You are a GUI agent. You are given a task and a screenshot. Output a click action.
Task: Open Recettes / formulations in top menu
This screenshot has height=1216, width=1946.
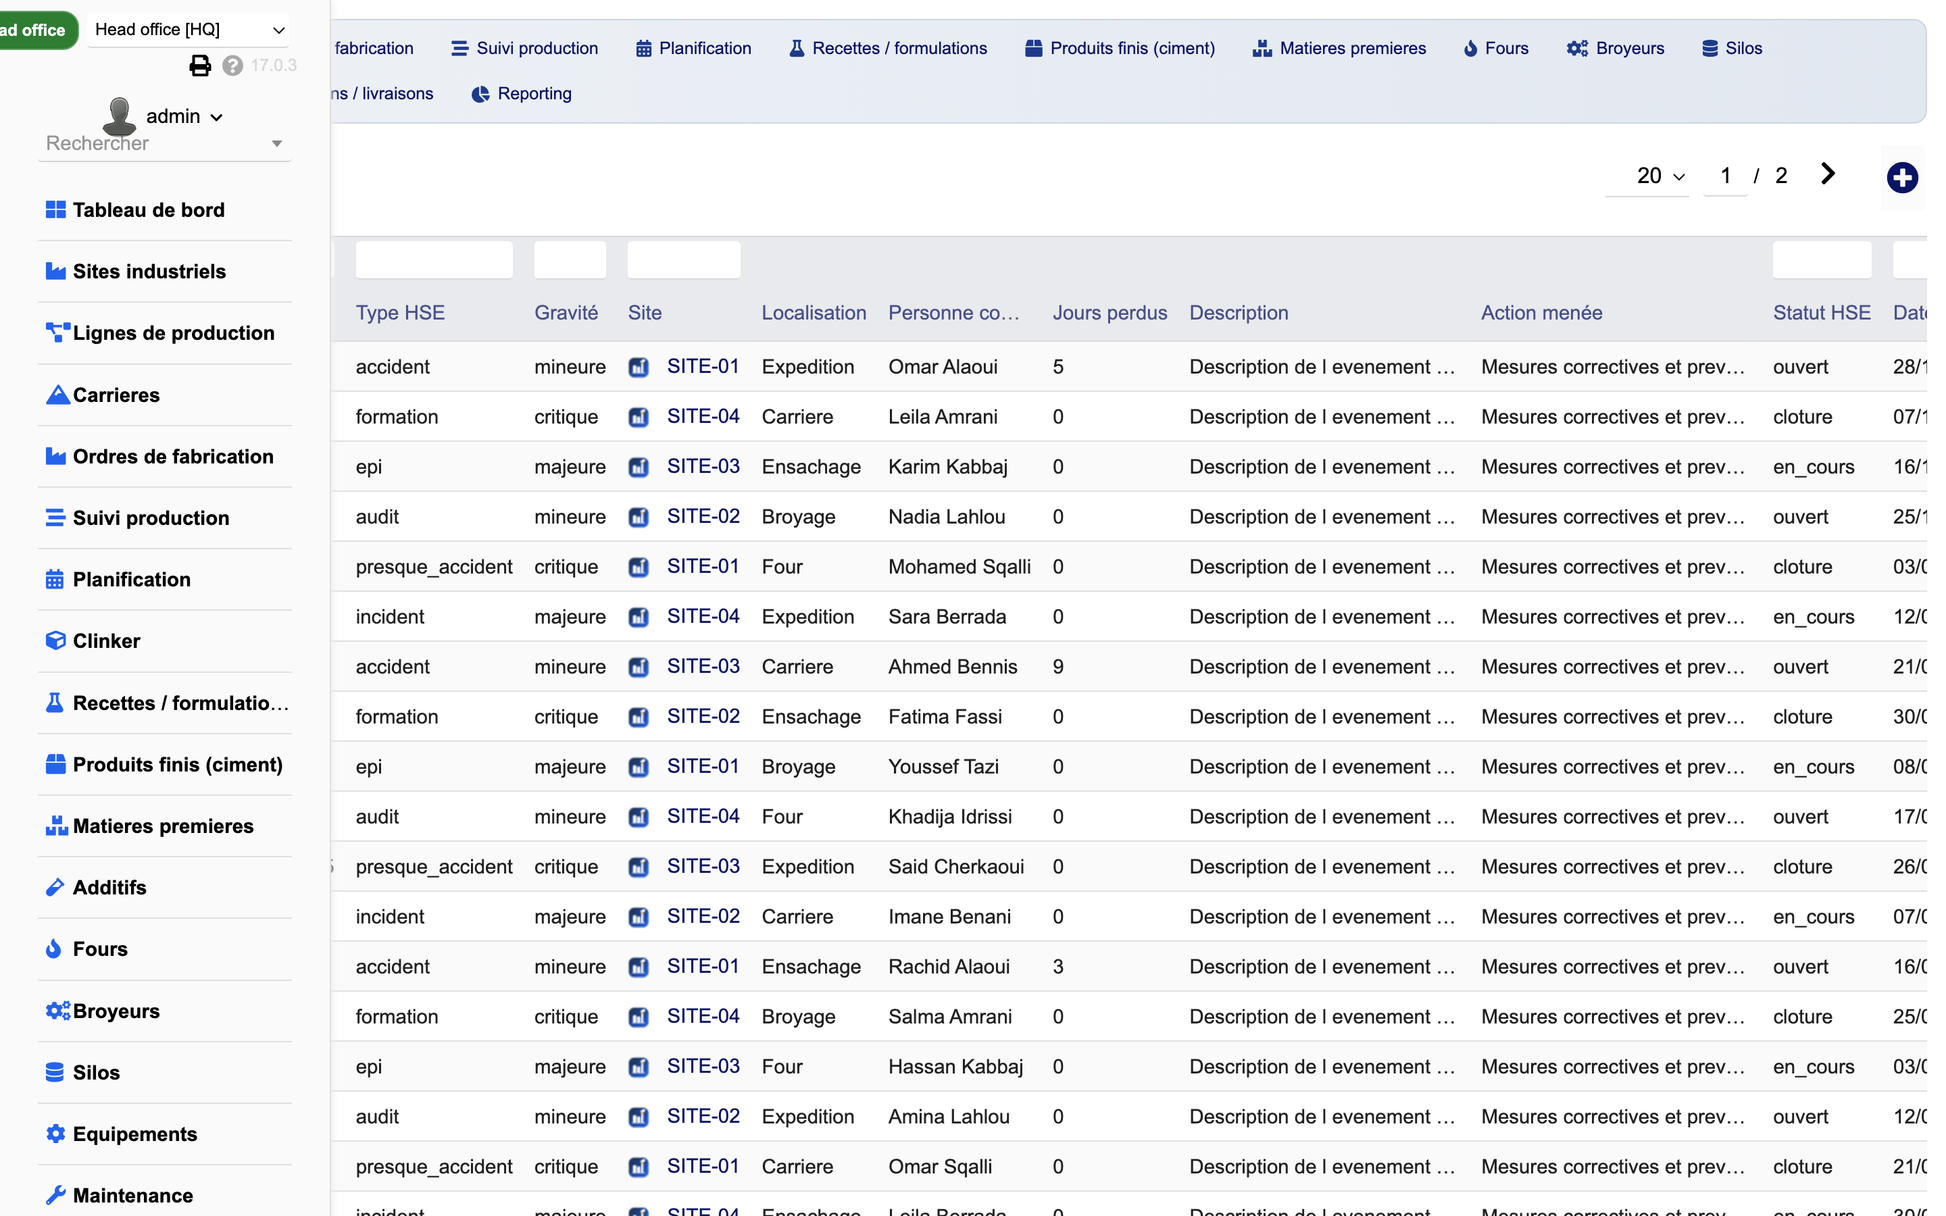[888, 48]
